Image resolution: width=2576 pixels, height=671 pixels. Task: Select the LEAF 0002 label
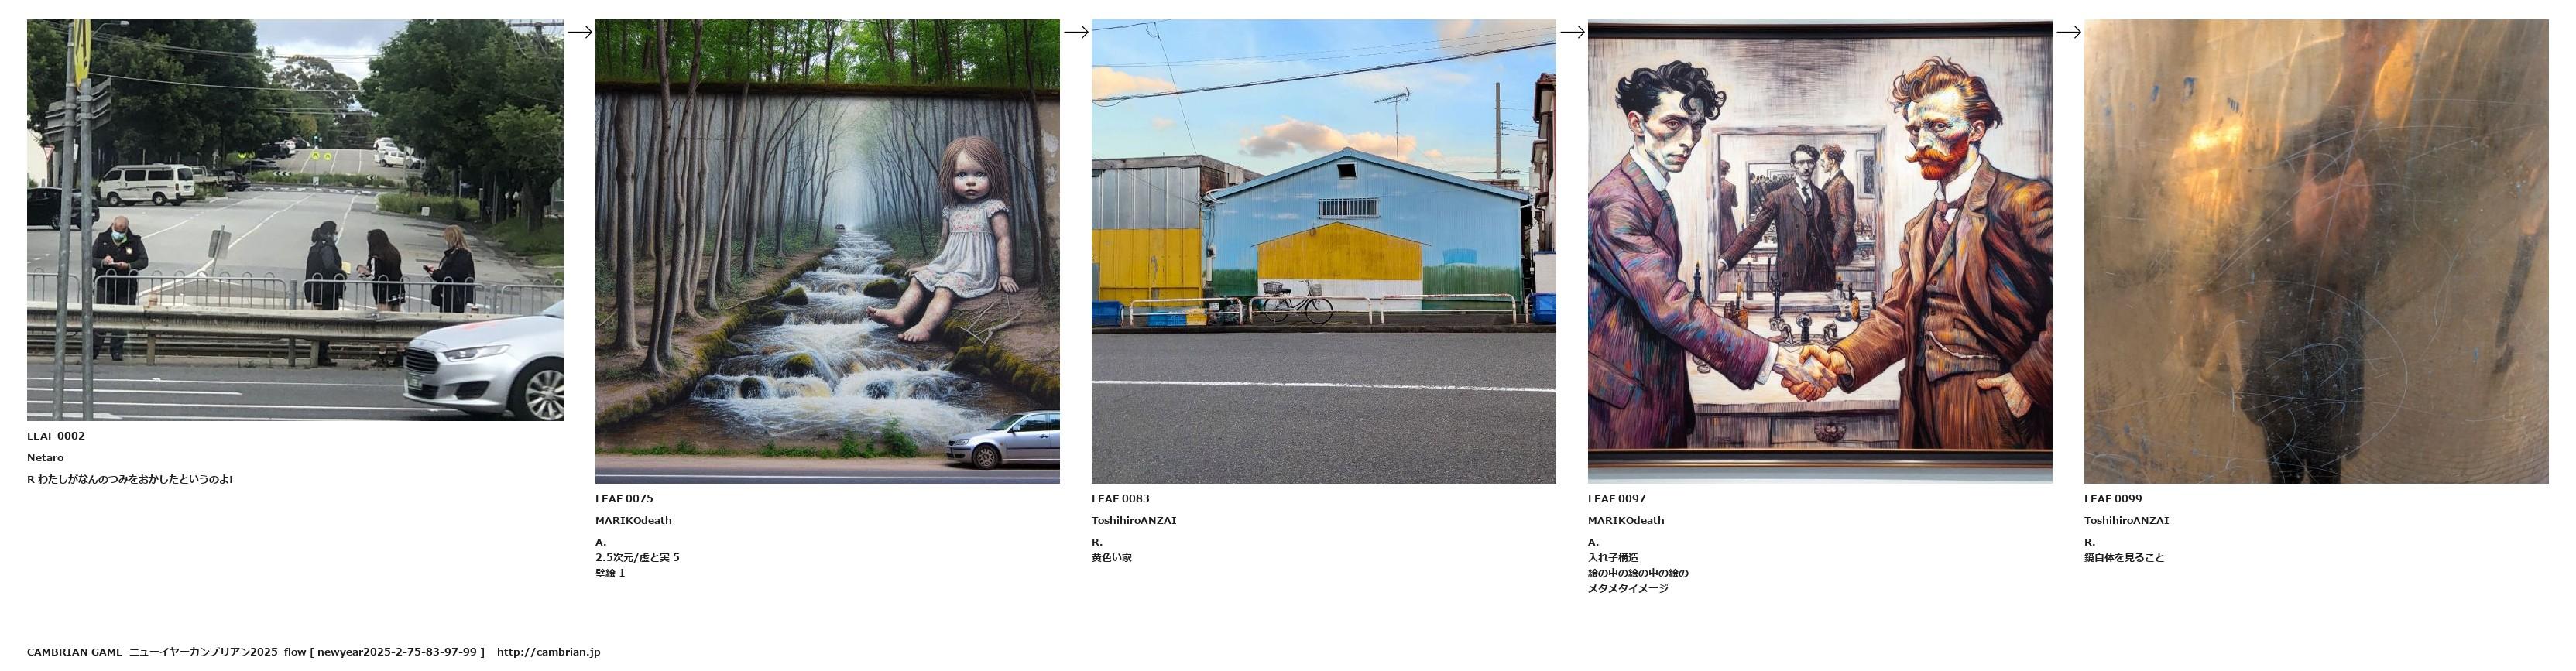point(56,436)
